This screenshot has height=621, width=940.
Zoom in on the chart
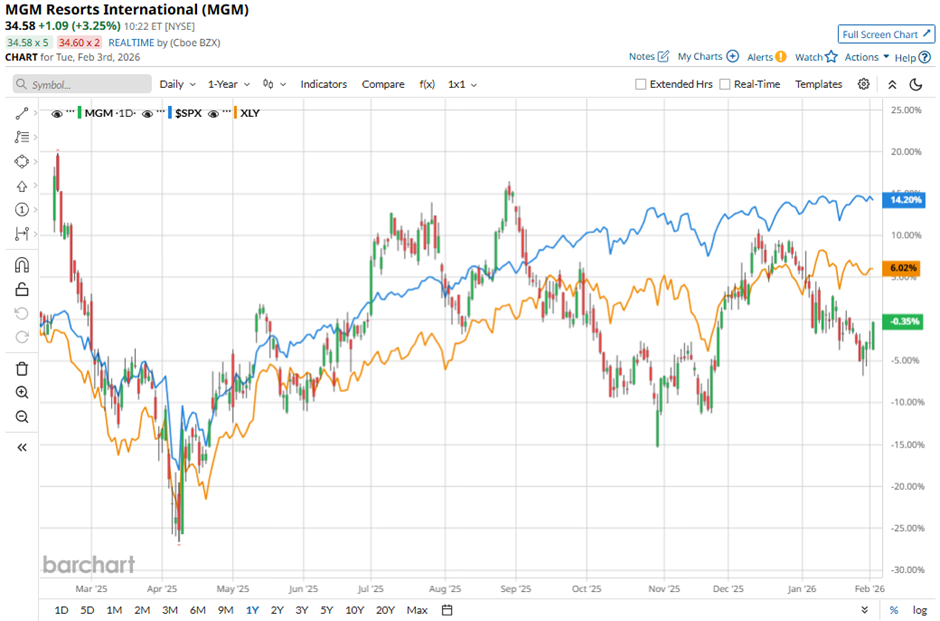[22, 393]
